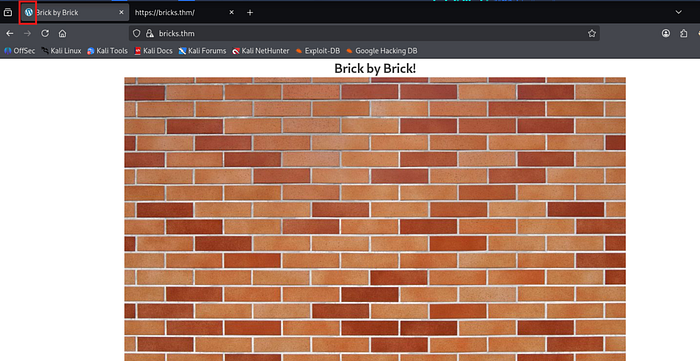700x361 pixels.
Task: Go forward to the next page
Action: 27,33
